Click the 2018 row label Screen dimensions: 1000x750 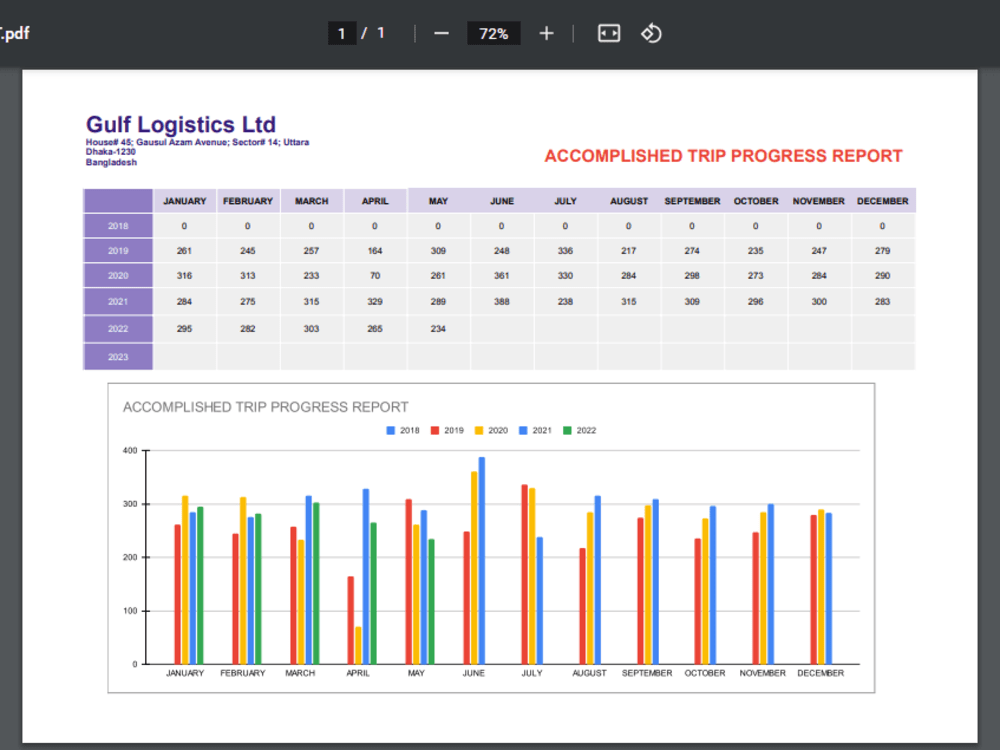(x=118, y=226)
